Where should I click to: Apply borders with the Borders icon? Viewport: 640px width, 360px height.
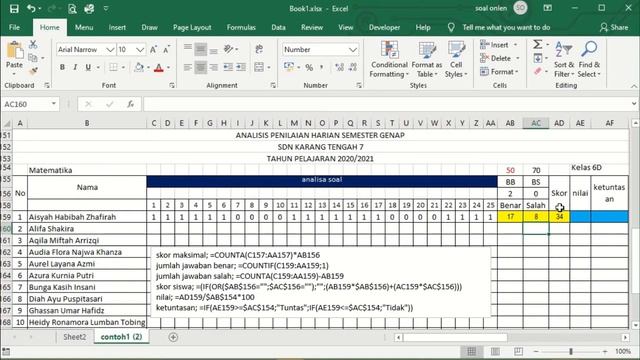click(x=113, y=67)
